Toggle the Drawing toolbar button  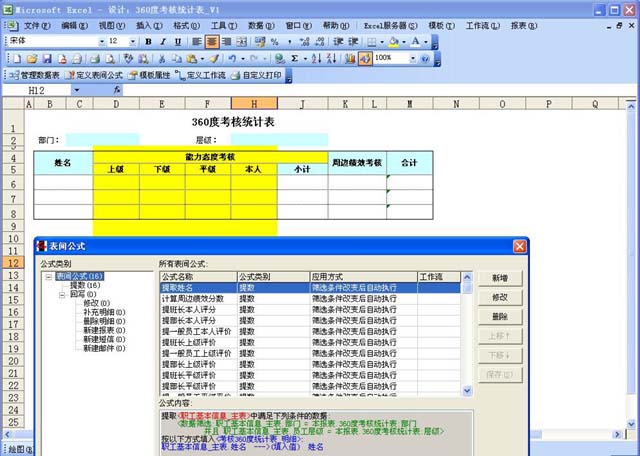point(365,58)
